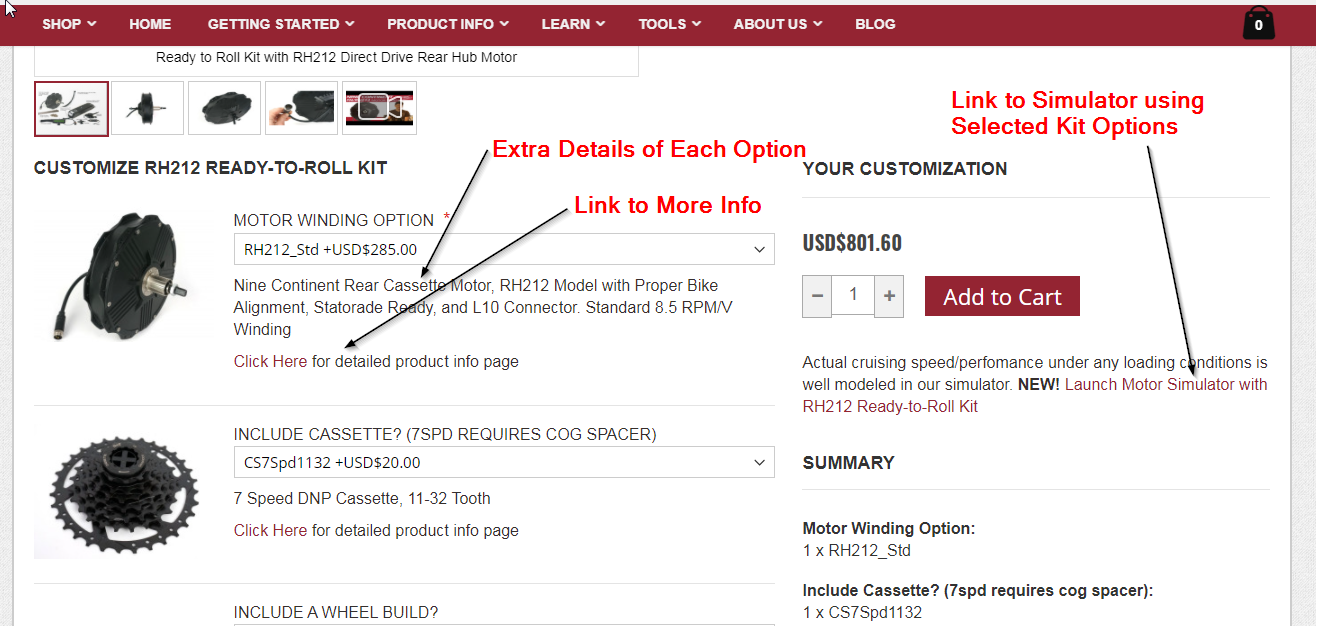The height and width of the screenshot is (629, 1322).
Task: Click the '1 x CS7Spd1132' summary entry
Action: tap(862, 612)
